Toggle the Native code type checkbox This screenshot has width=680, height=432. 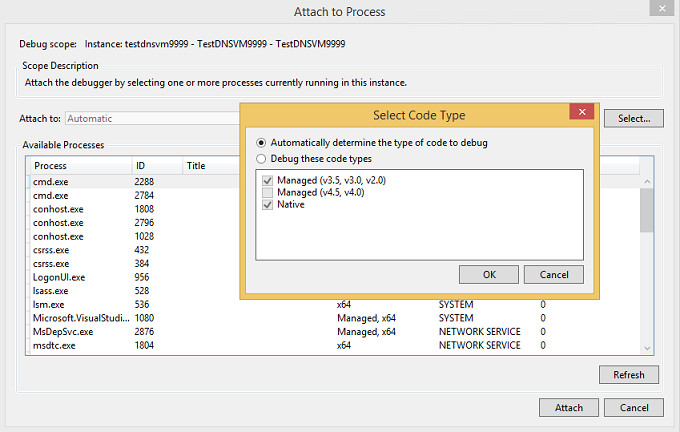pos(267,205)
